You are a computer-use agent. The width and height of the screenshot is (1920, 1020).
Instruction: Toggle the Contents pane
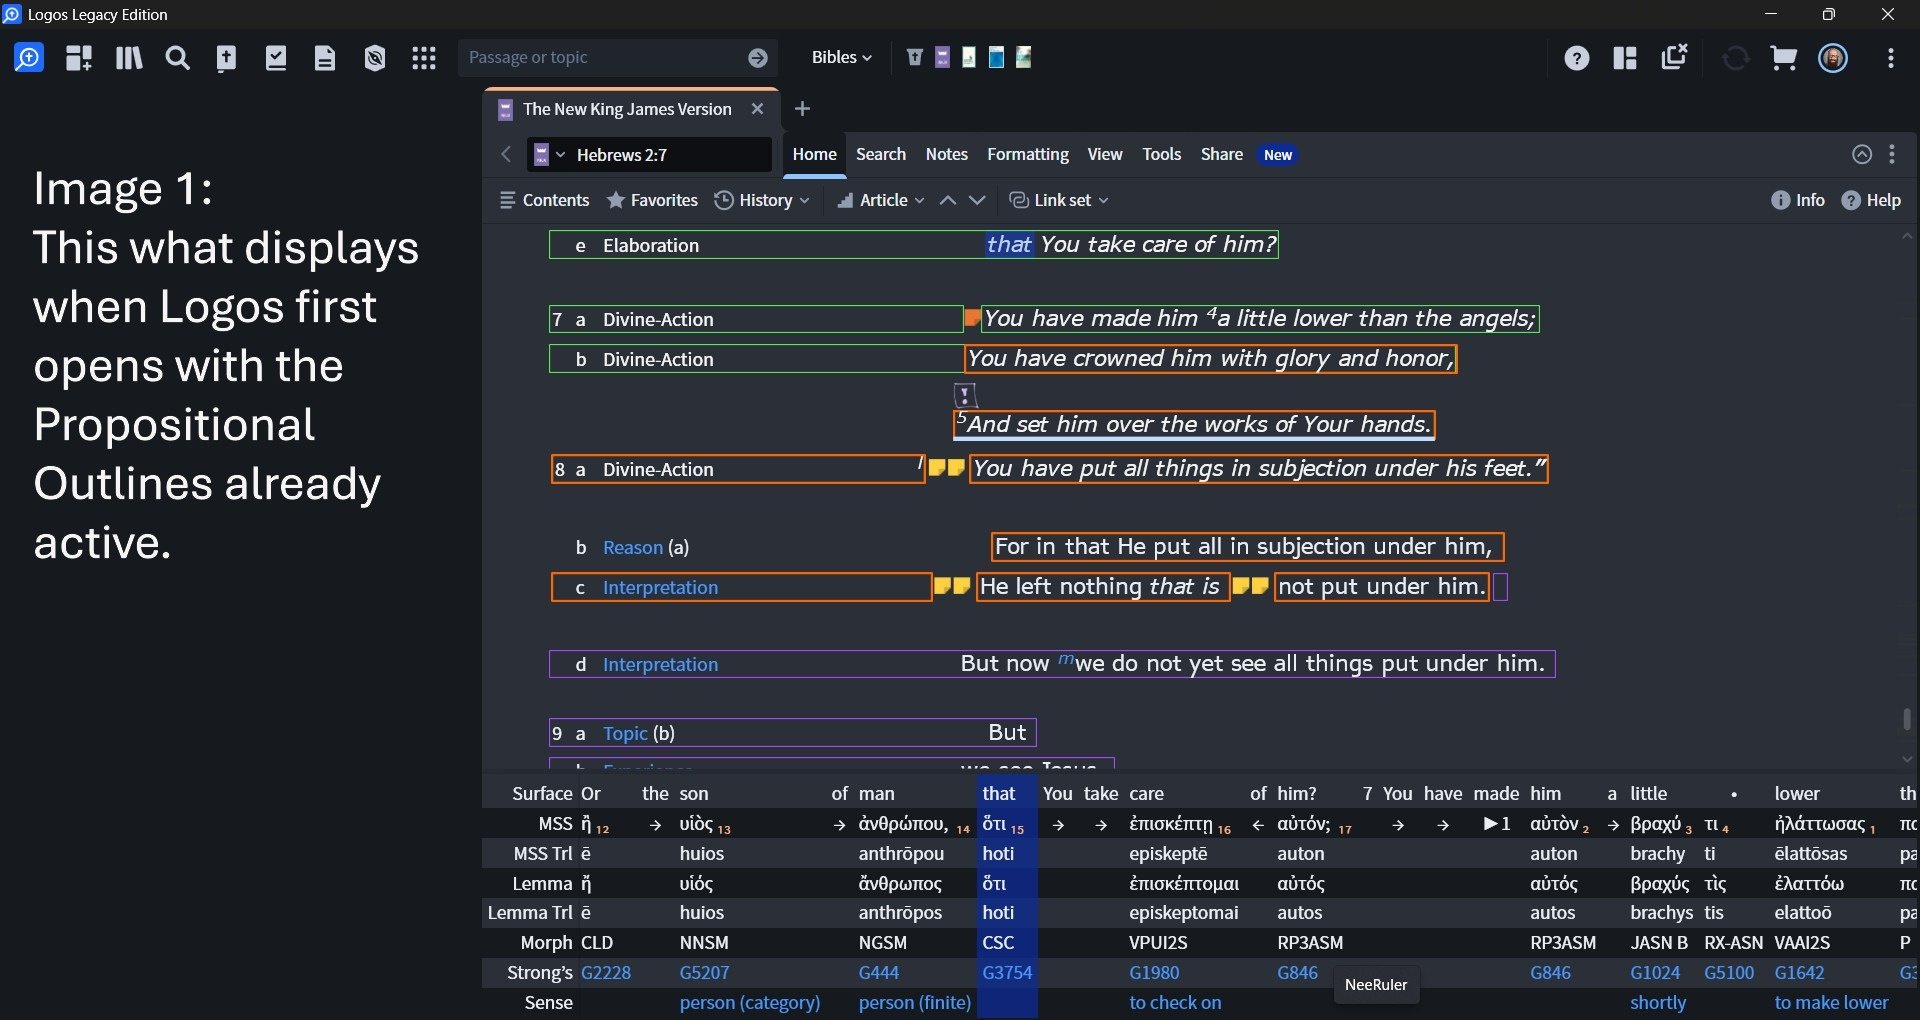pyautogui.click(x=545, y=200)
